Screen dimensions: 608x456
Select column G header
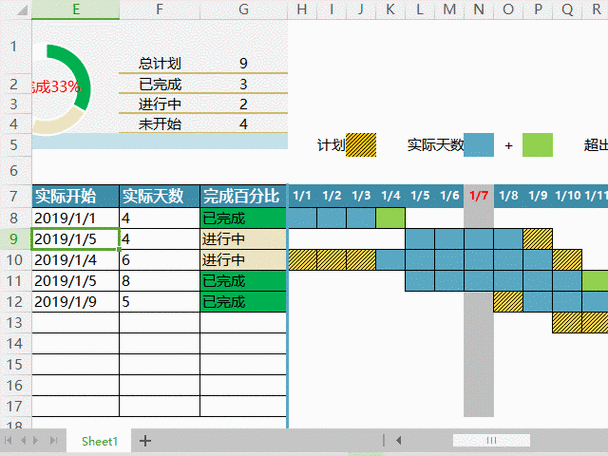pyautogui.click(x=243, y=9)
